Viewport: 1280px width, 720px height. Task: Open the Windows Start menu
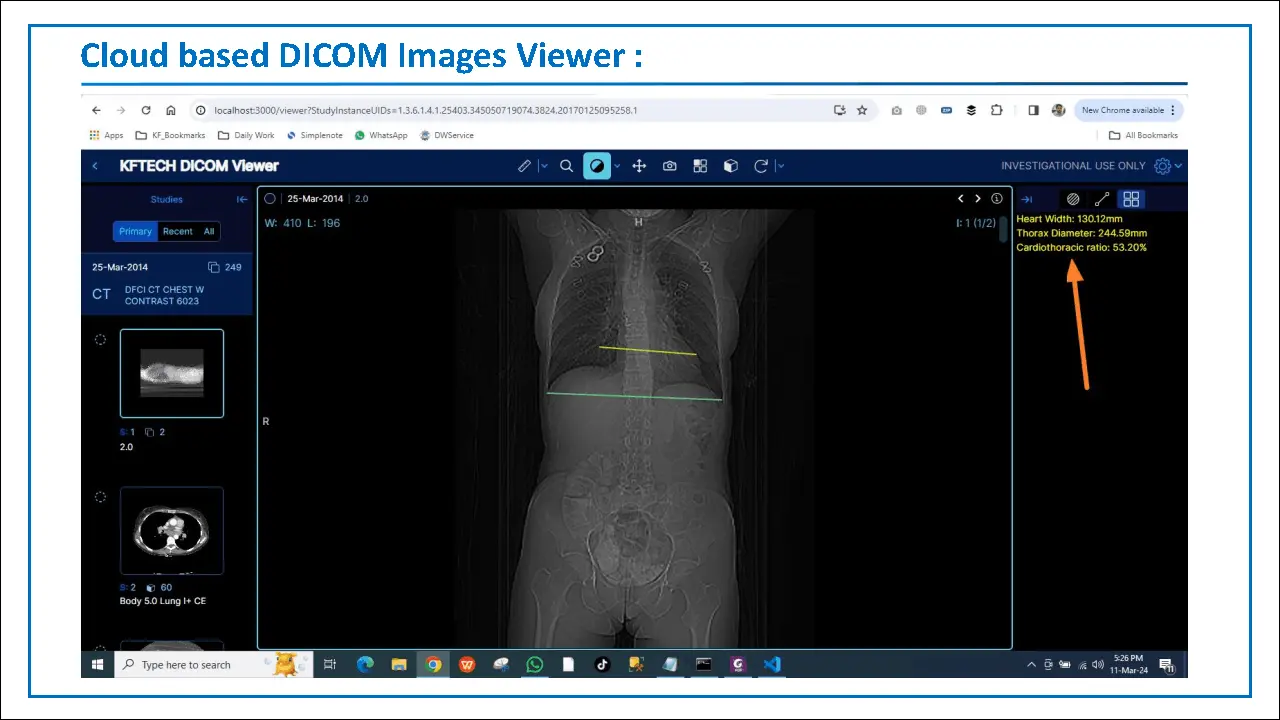[x=98, y=664]
